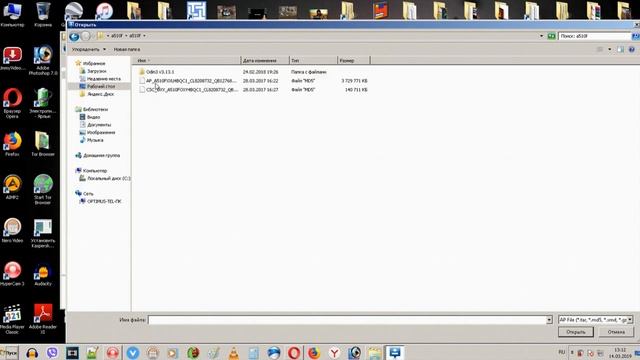Open the view options dropdown arrow
Image resolution: width=640 pixels, height=360 pixels.
pyautogui.click(x=610, y=49)
